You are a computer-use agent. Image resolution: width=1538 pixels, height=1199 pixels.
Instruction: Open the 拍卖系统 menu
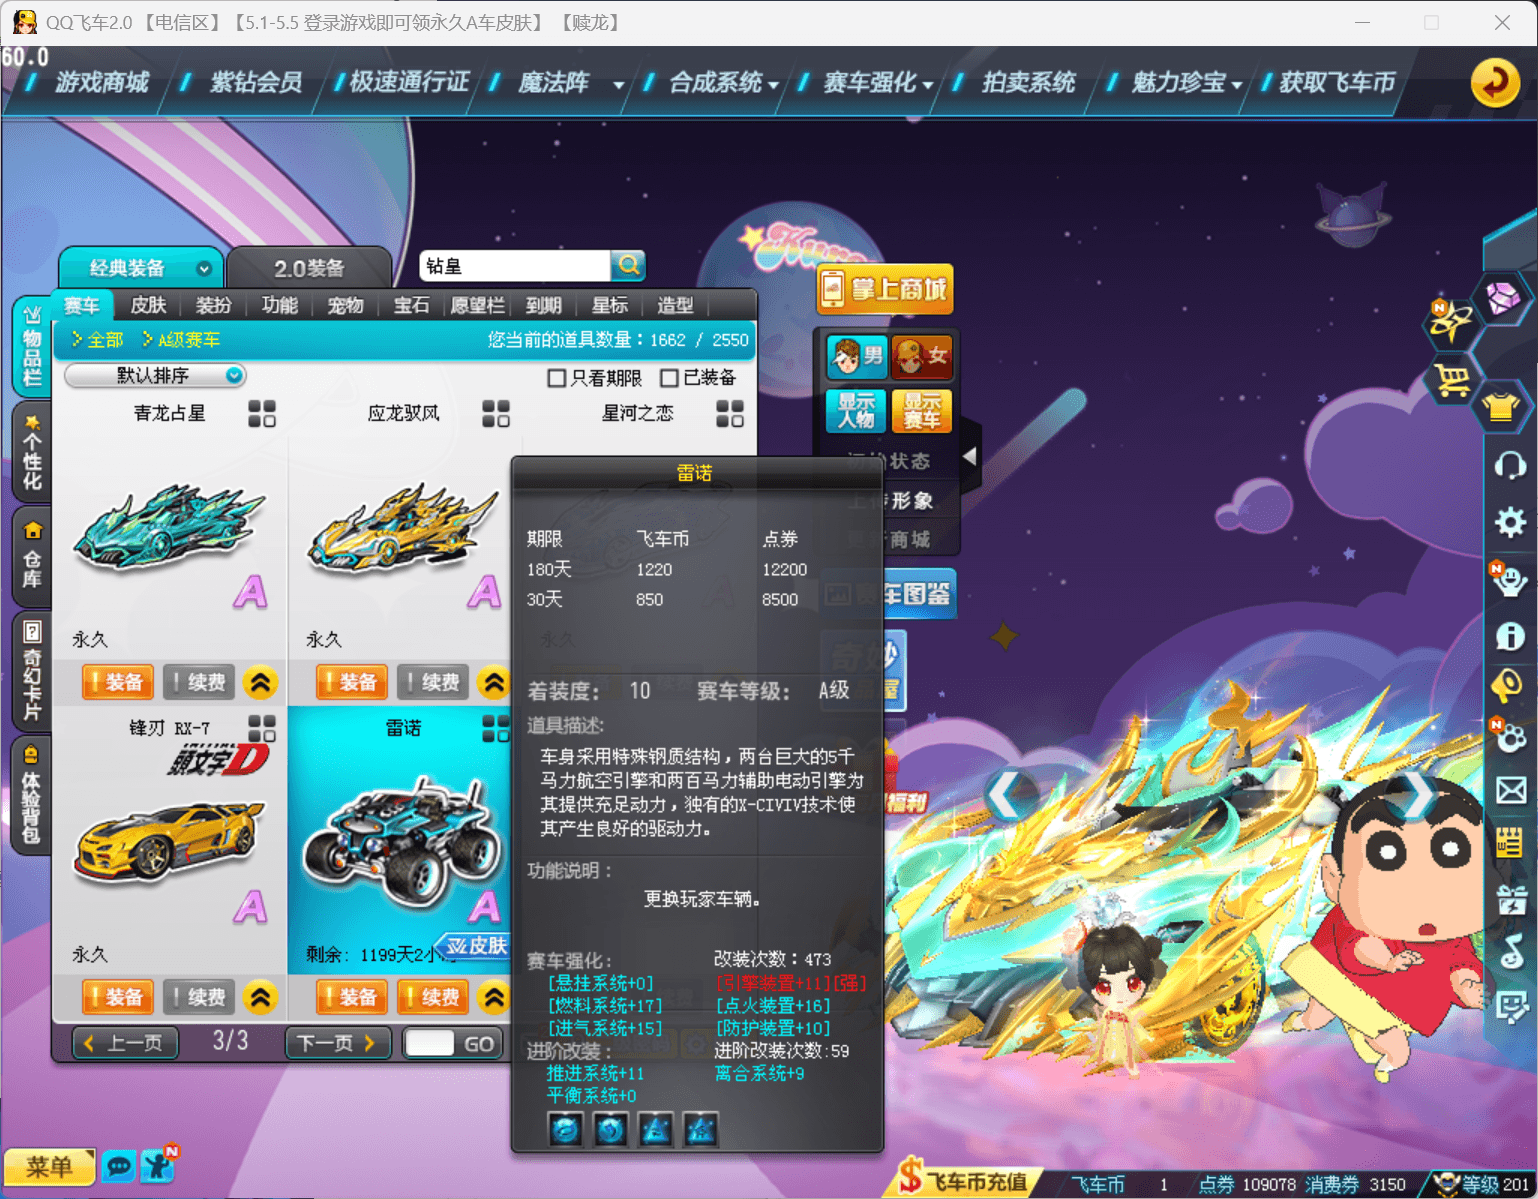(1028, 82)
